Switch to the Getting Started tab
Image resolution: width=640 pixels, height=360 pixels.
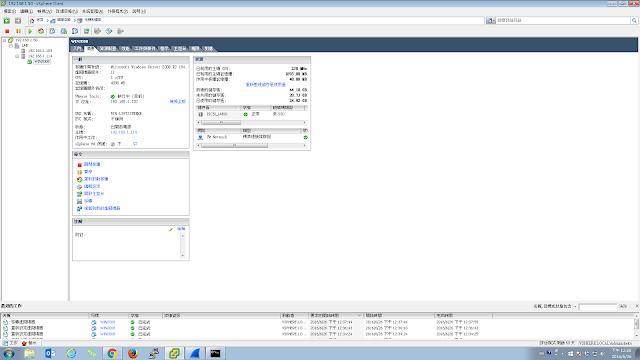pos(77,49)
